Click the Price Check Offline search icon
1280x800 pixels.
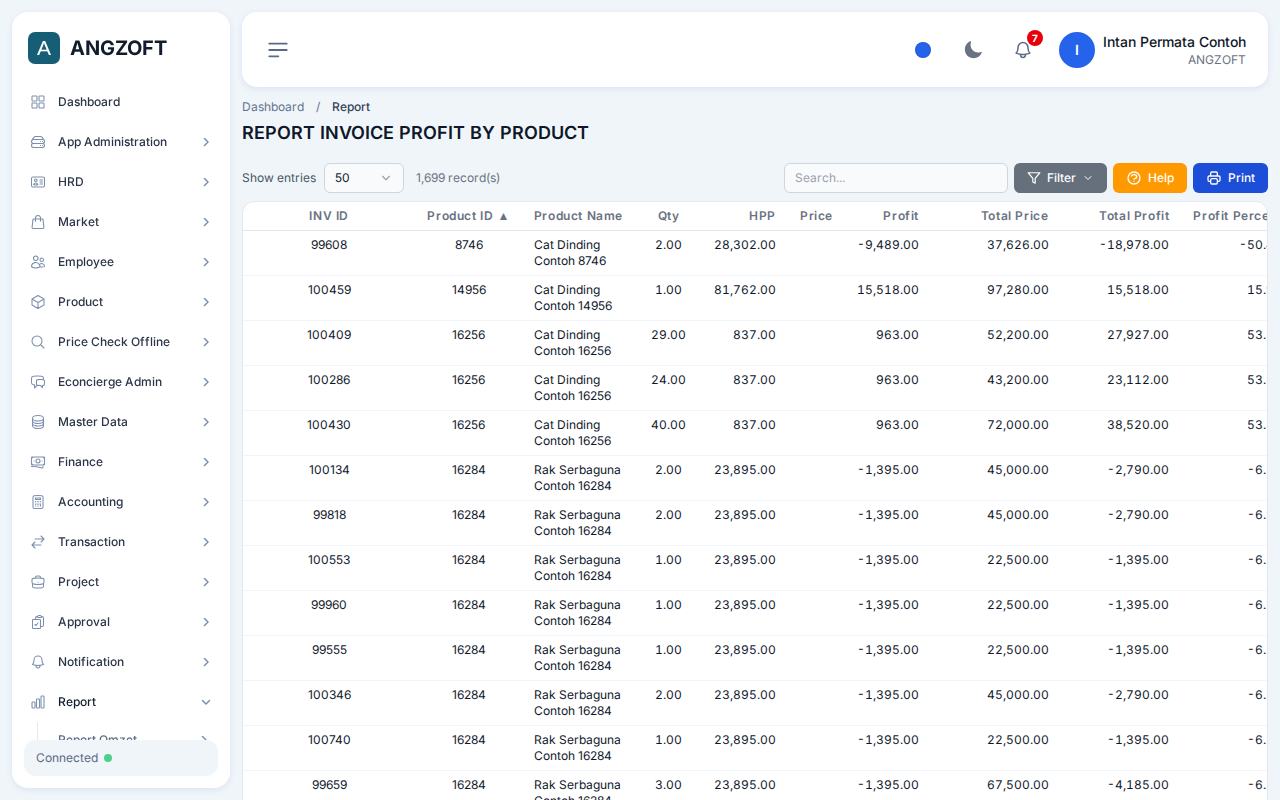click(x=38, y=342)
